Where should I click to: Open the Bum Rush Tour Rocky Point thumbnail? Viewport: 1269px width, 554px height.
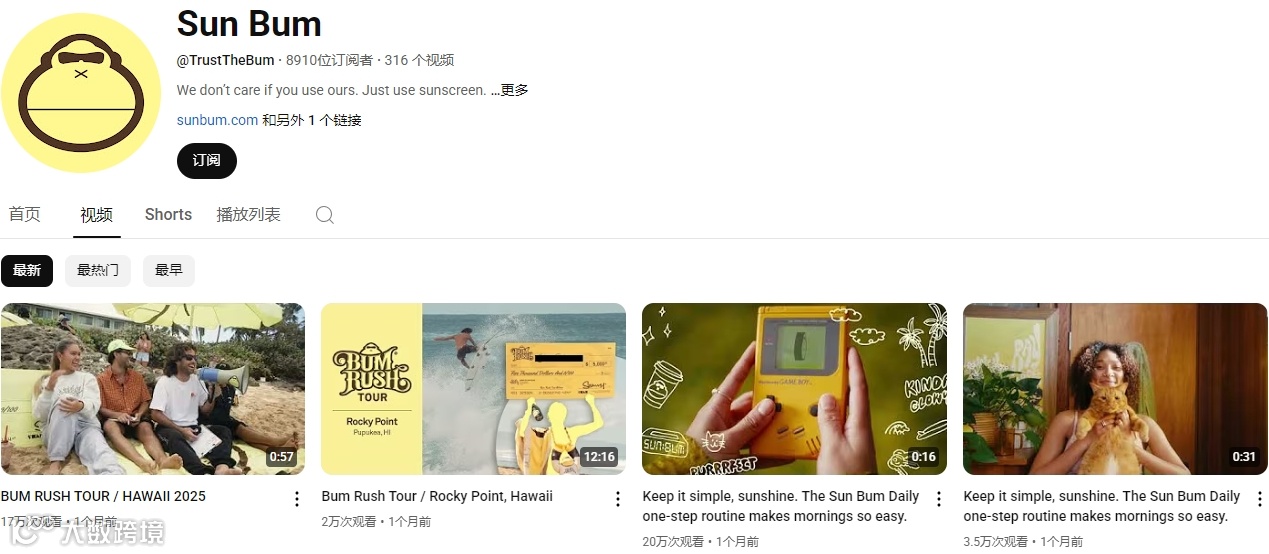tap(474, 389)
